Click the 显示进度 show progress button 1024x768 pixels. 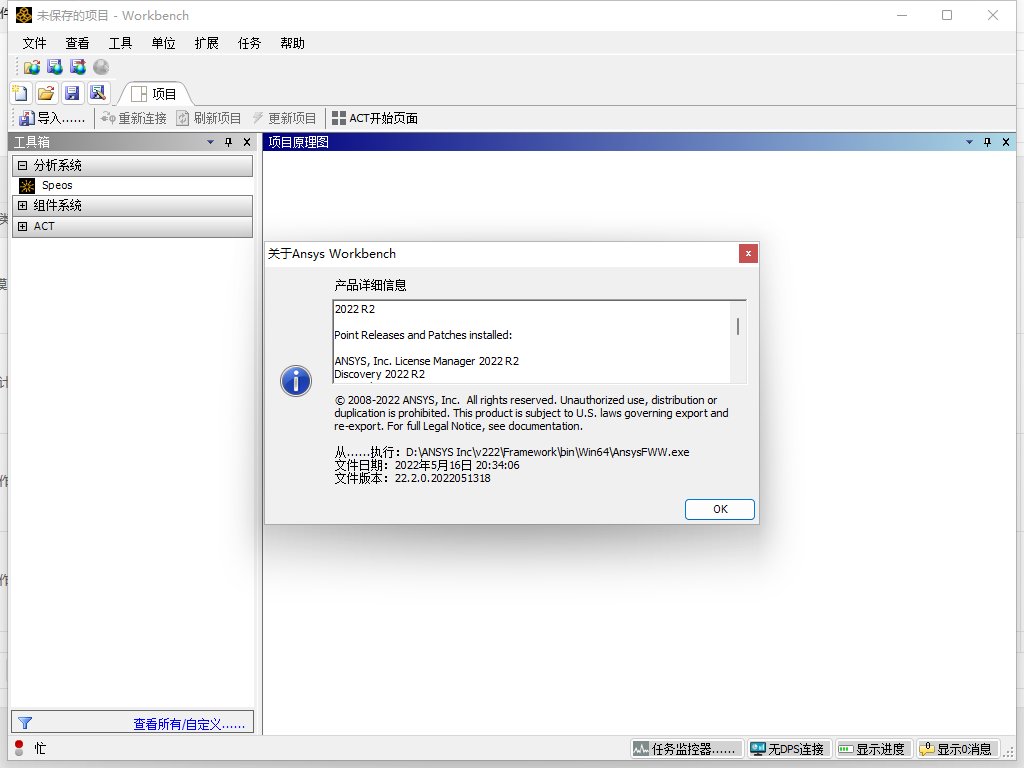tap(872, 748)
